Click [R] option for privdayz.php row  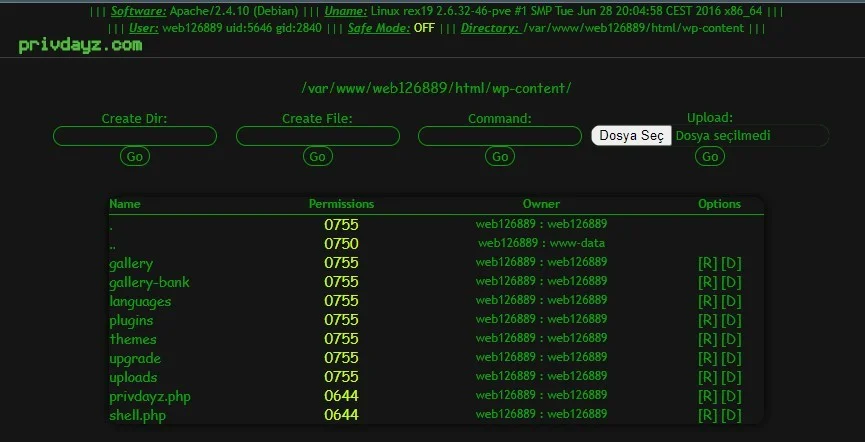[x=707, y=396]
